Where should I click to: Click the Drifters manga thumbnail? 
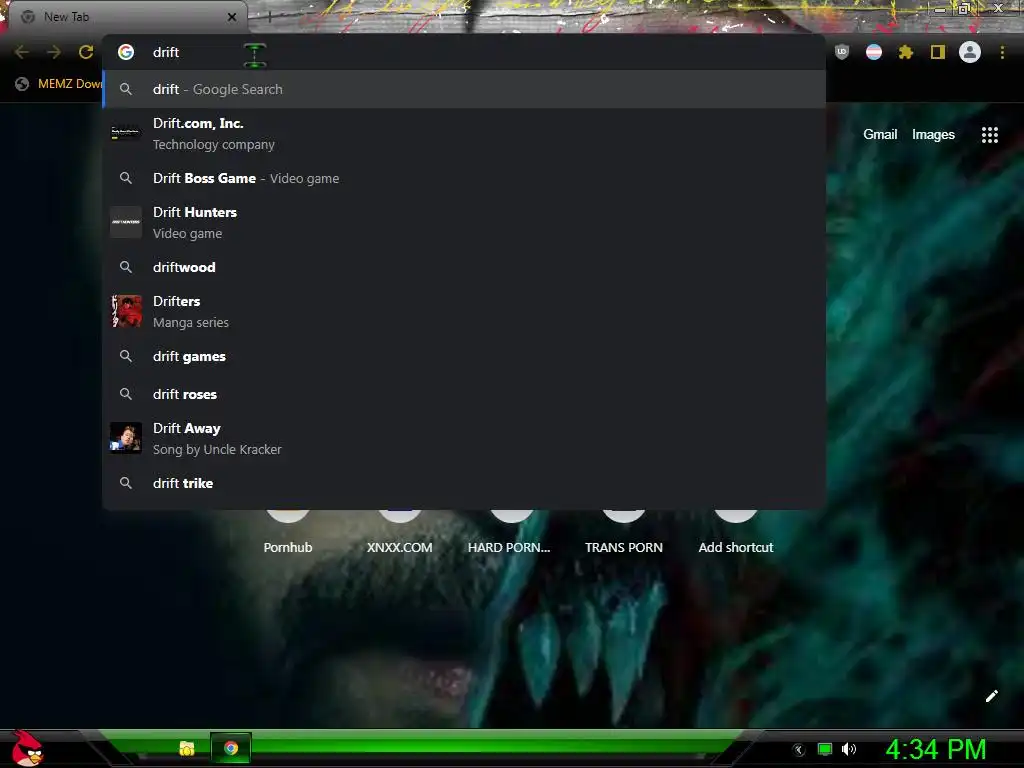pyautogui.click(x=126, y=311)
